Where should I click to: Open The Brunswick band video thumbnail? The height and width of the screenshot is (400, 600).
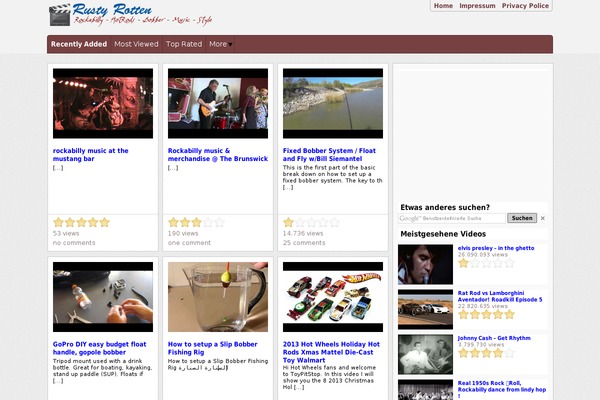click(x=218, y=103)
